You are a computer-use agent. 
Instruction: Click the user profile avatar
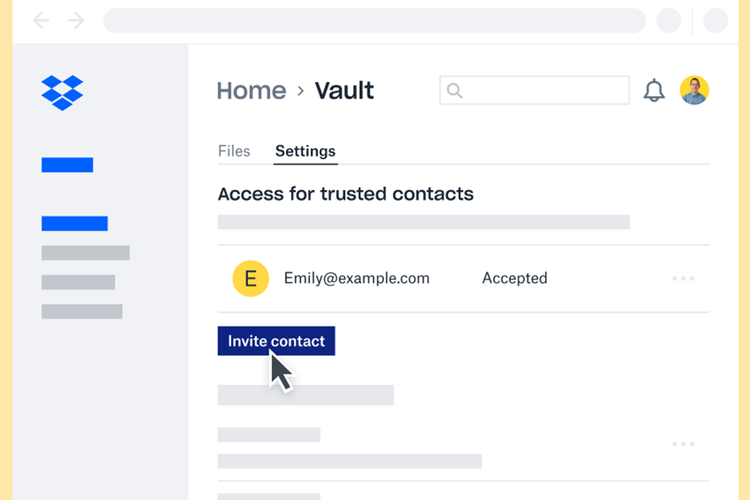(x=694, y=90)
